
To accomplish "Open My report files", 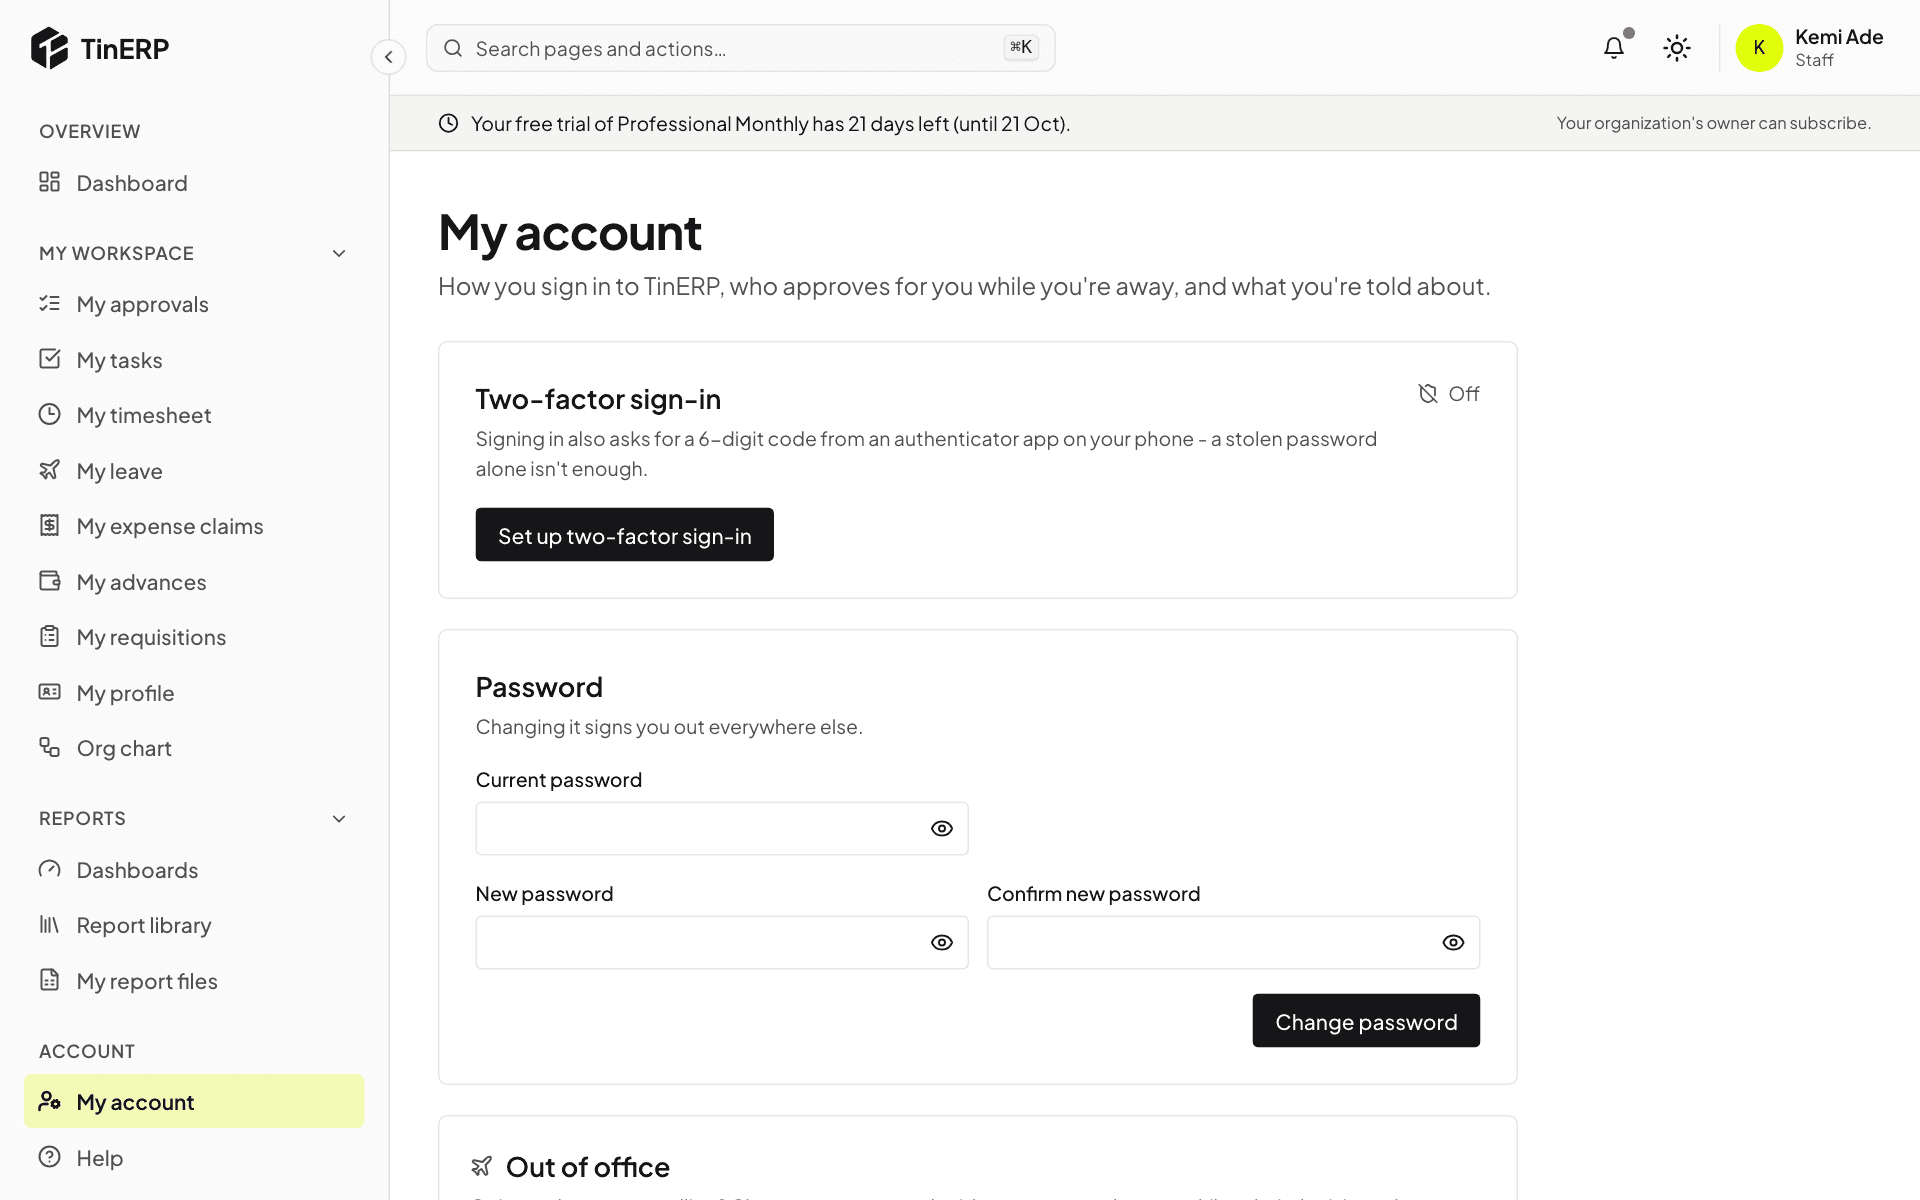I will (x=194, y=980).
